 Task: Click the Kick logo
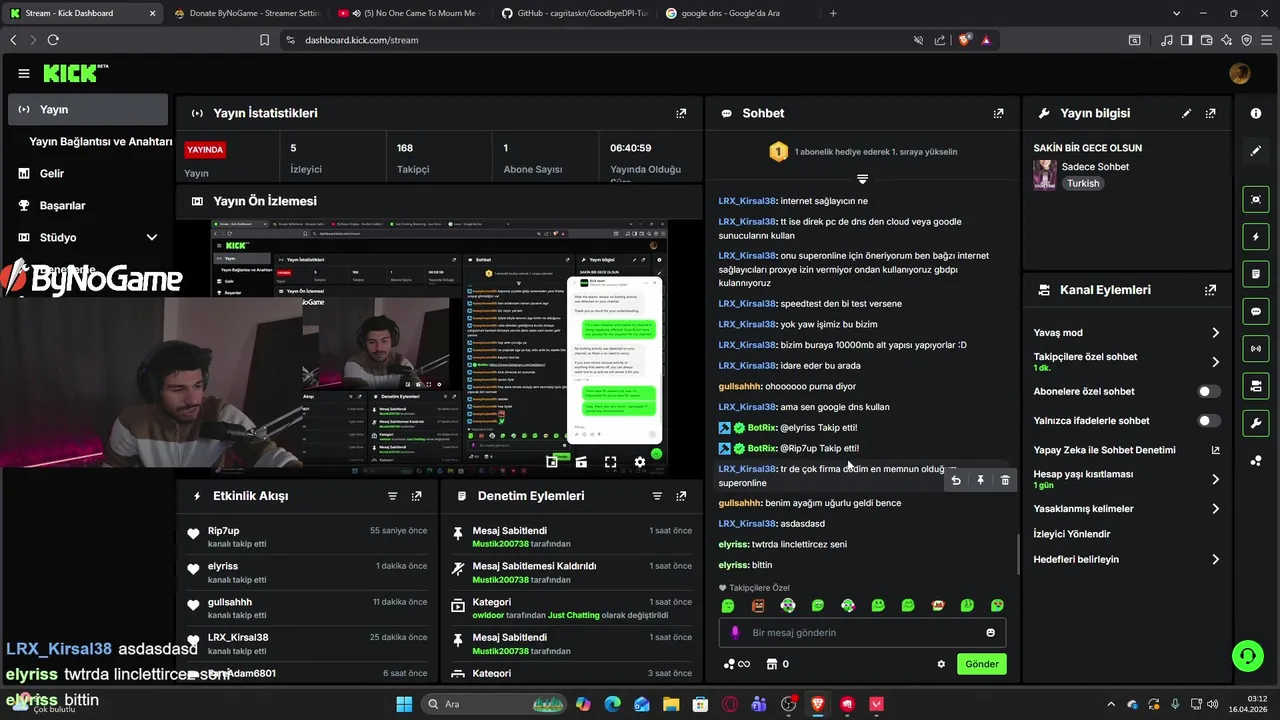coord(72,73)
